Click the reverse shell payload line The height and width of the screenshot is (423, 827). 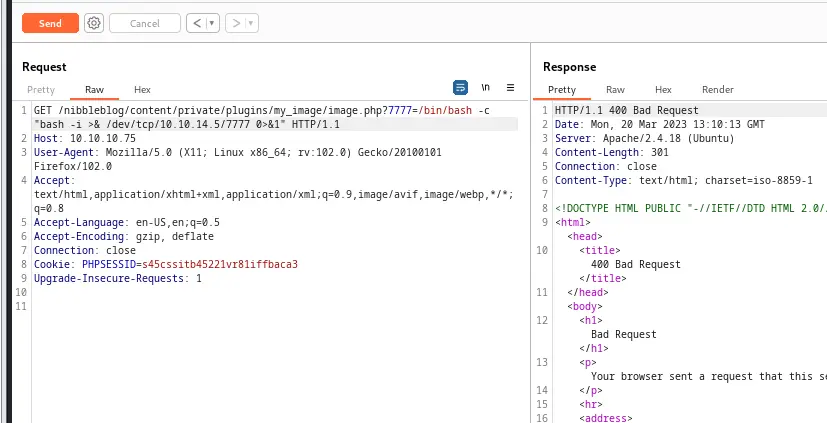(187, 124)
